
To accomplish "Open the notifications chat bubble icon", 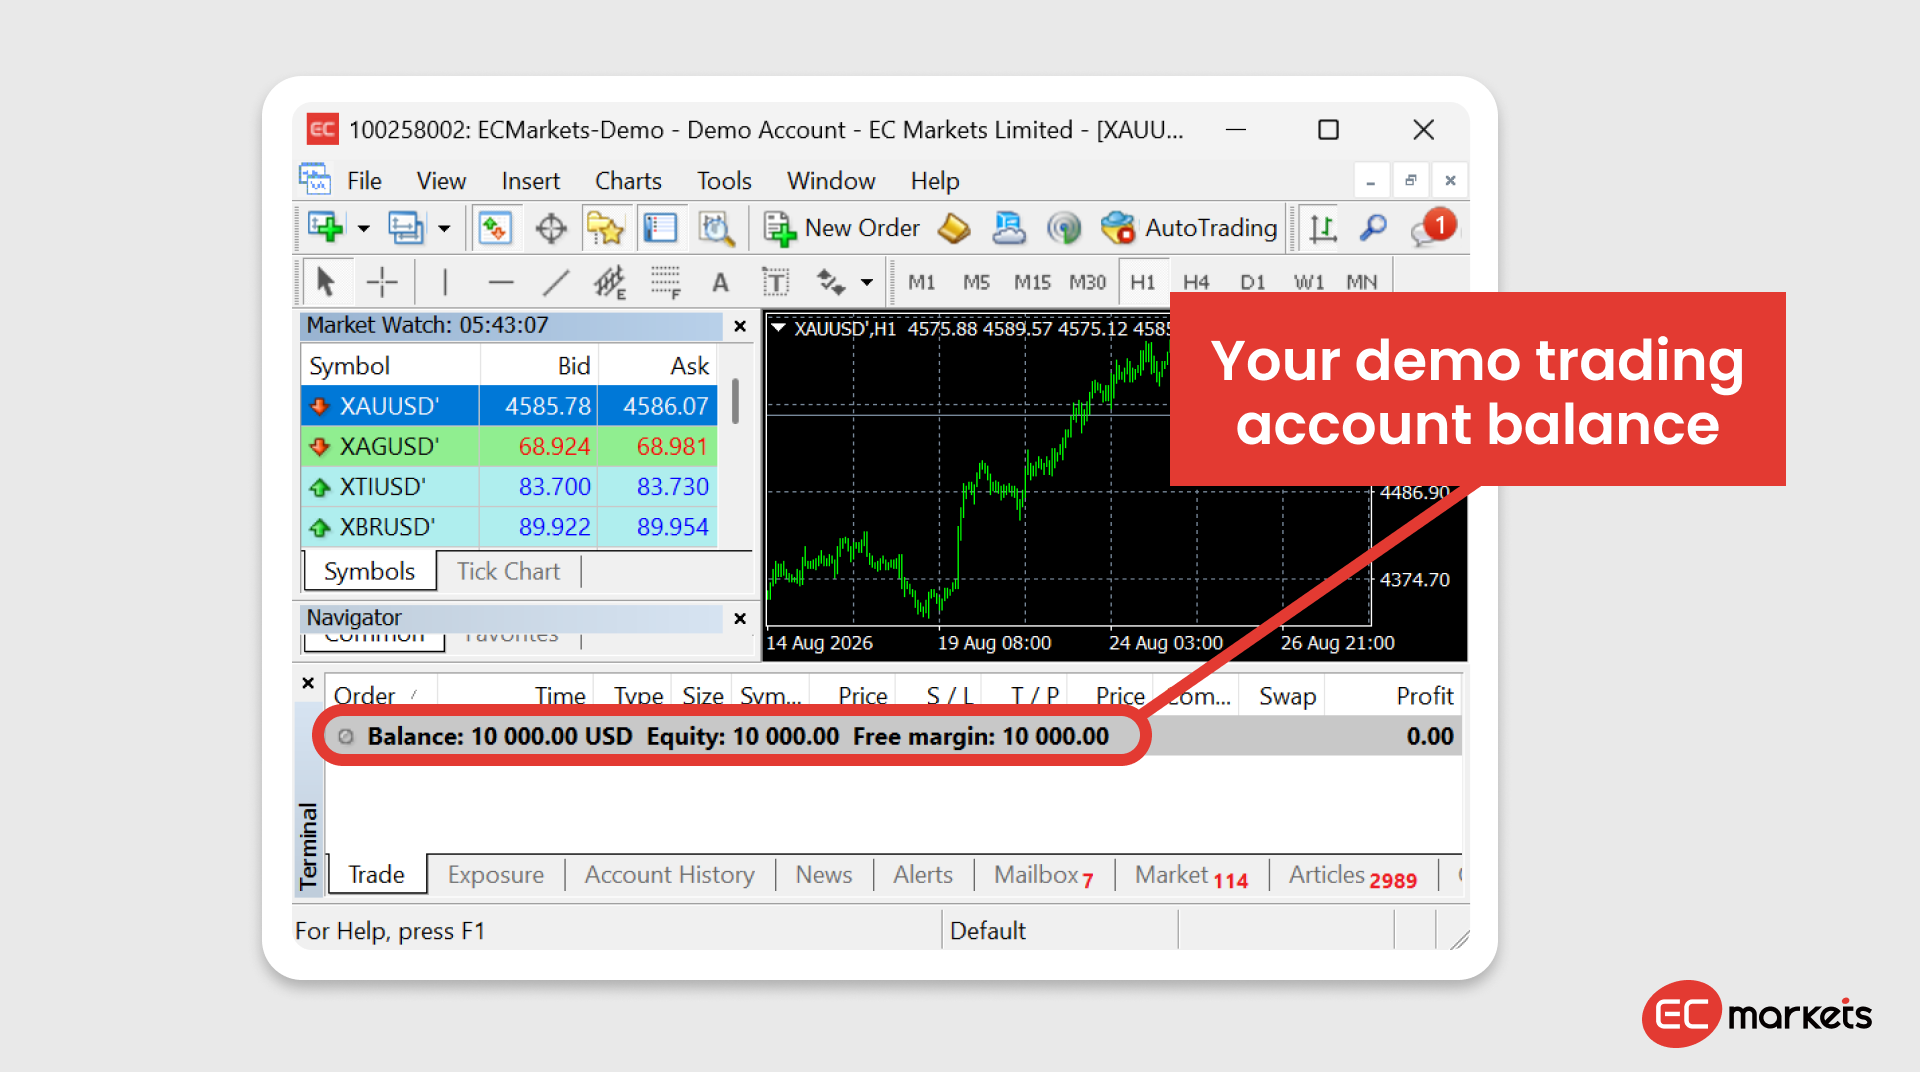I will pos(1433,228).
